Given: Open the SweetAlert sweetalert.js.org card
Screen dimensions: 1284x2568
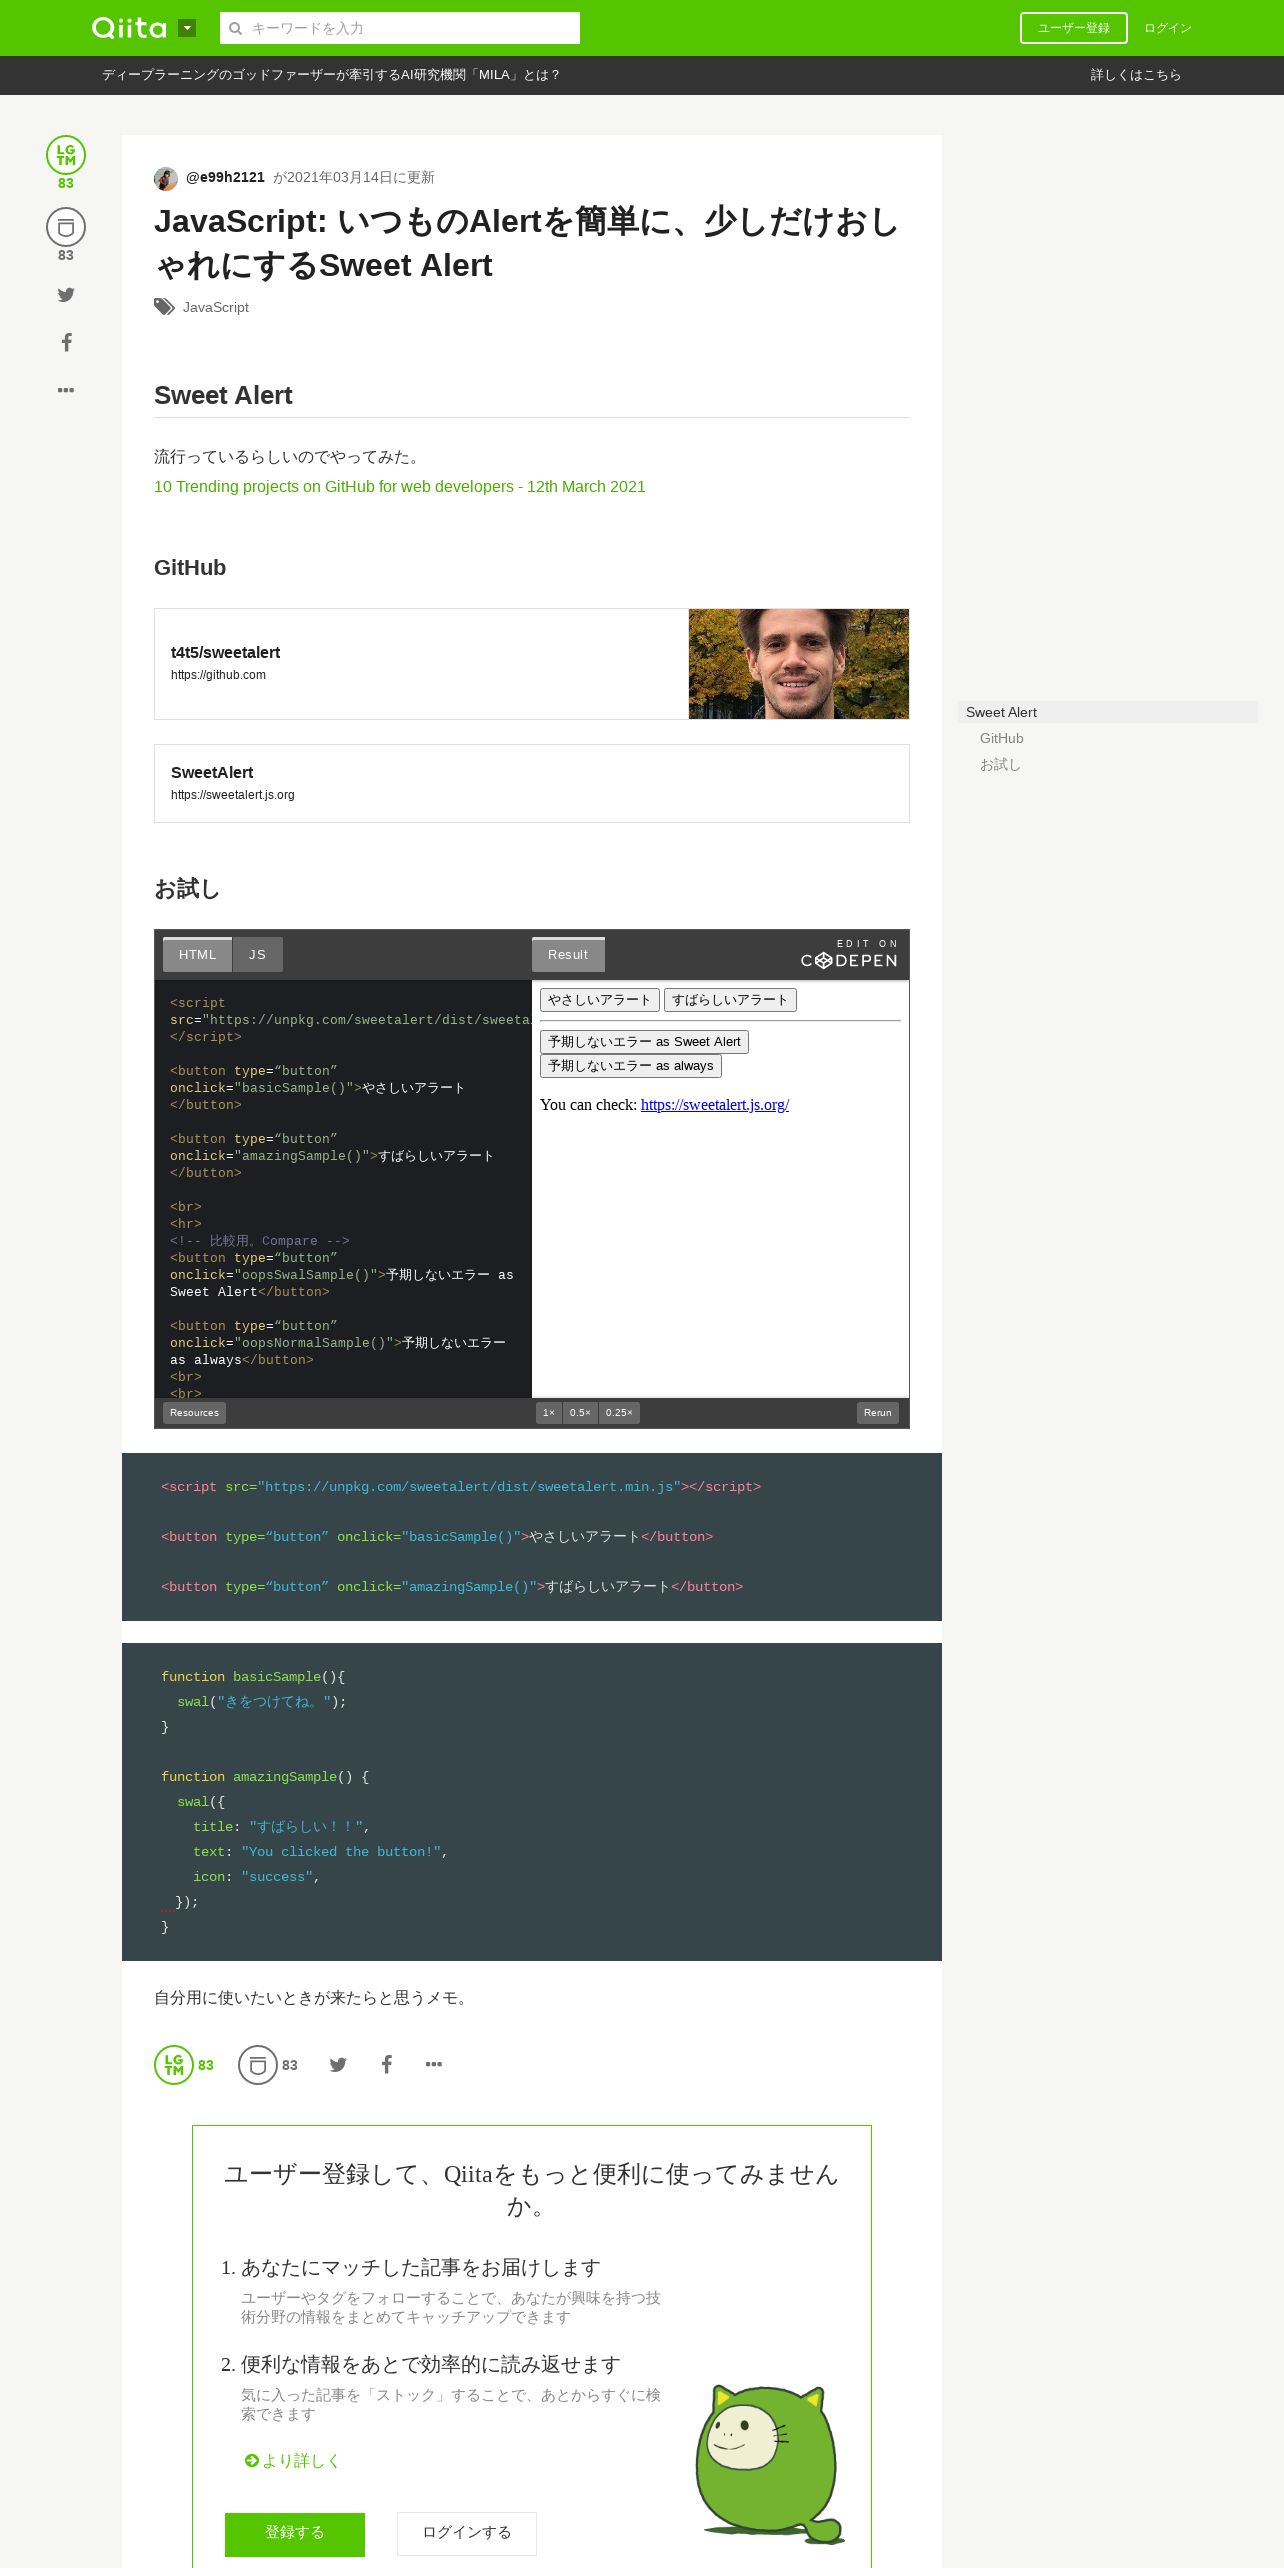Looking at the screenshot, I should coord(532,783).
